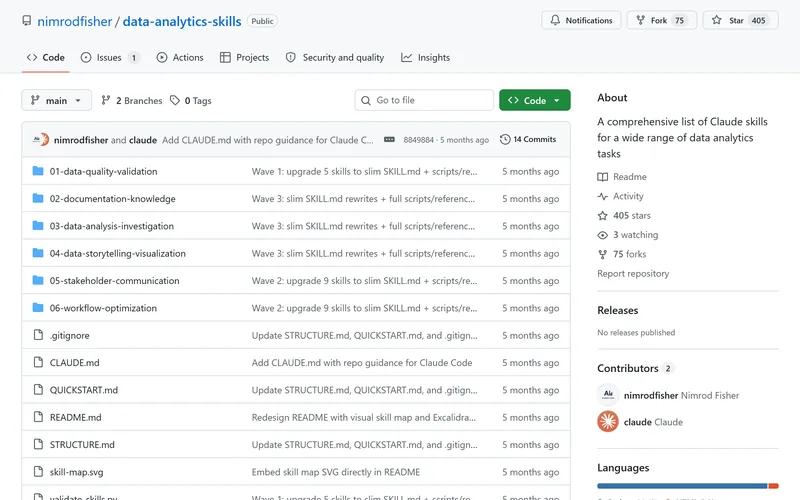Click the Go to file search field
Viewport: 800px width, 500px height.
pos(424,100)
